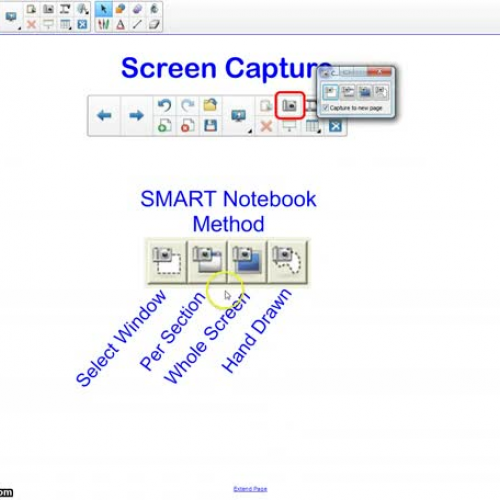Select the Fill bucket tool
Screen dimensions: 500x500
pos(154,9)
